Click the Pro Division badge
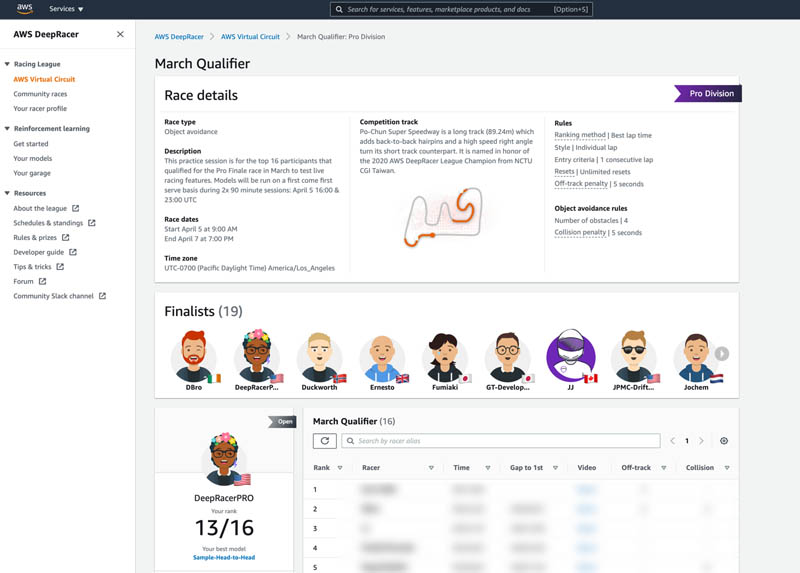800x573 pixels. [708, 93]
